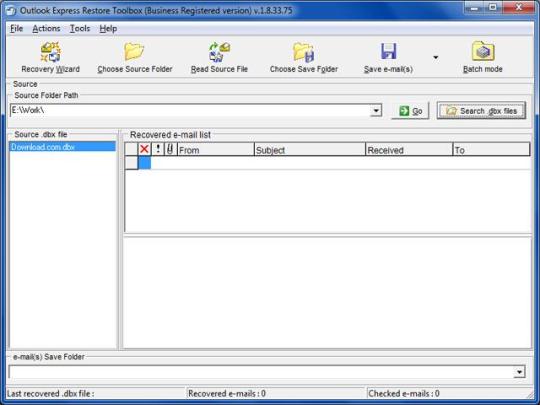Click Save e-mail(s) floppy icon
The height and width of the screenshot is (405, 540).
(x=389, y=51)
